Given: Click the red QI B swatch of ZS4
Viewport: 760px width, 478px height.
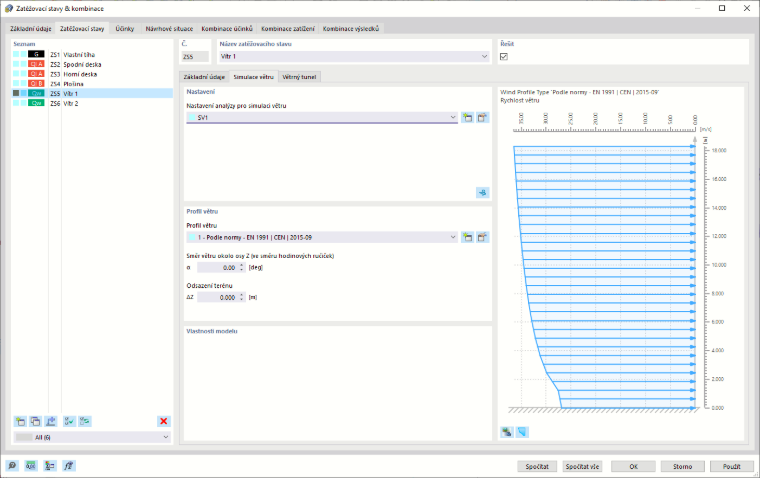Looking at the screenshot, I should (36, 83).
